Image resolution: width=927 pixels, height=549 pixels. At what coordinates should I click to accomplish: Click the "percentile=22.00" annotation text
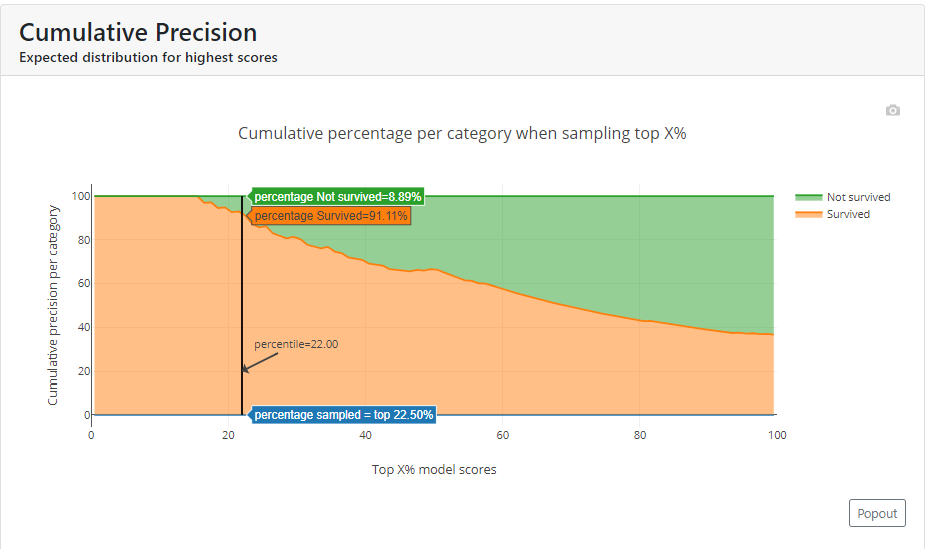(x=296, y=344)
